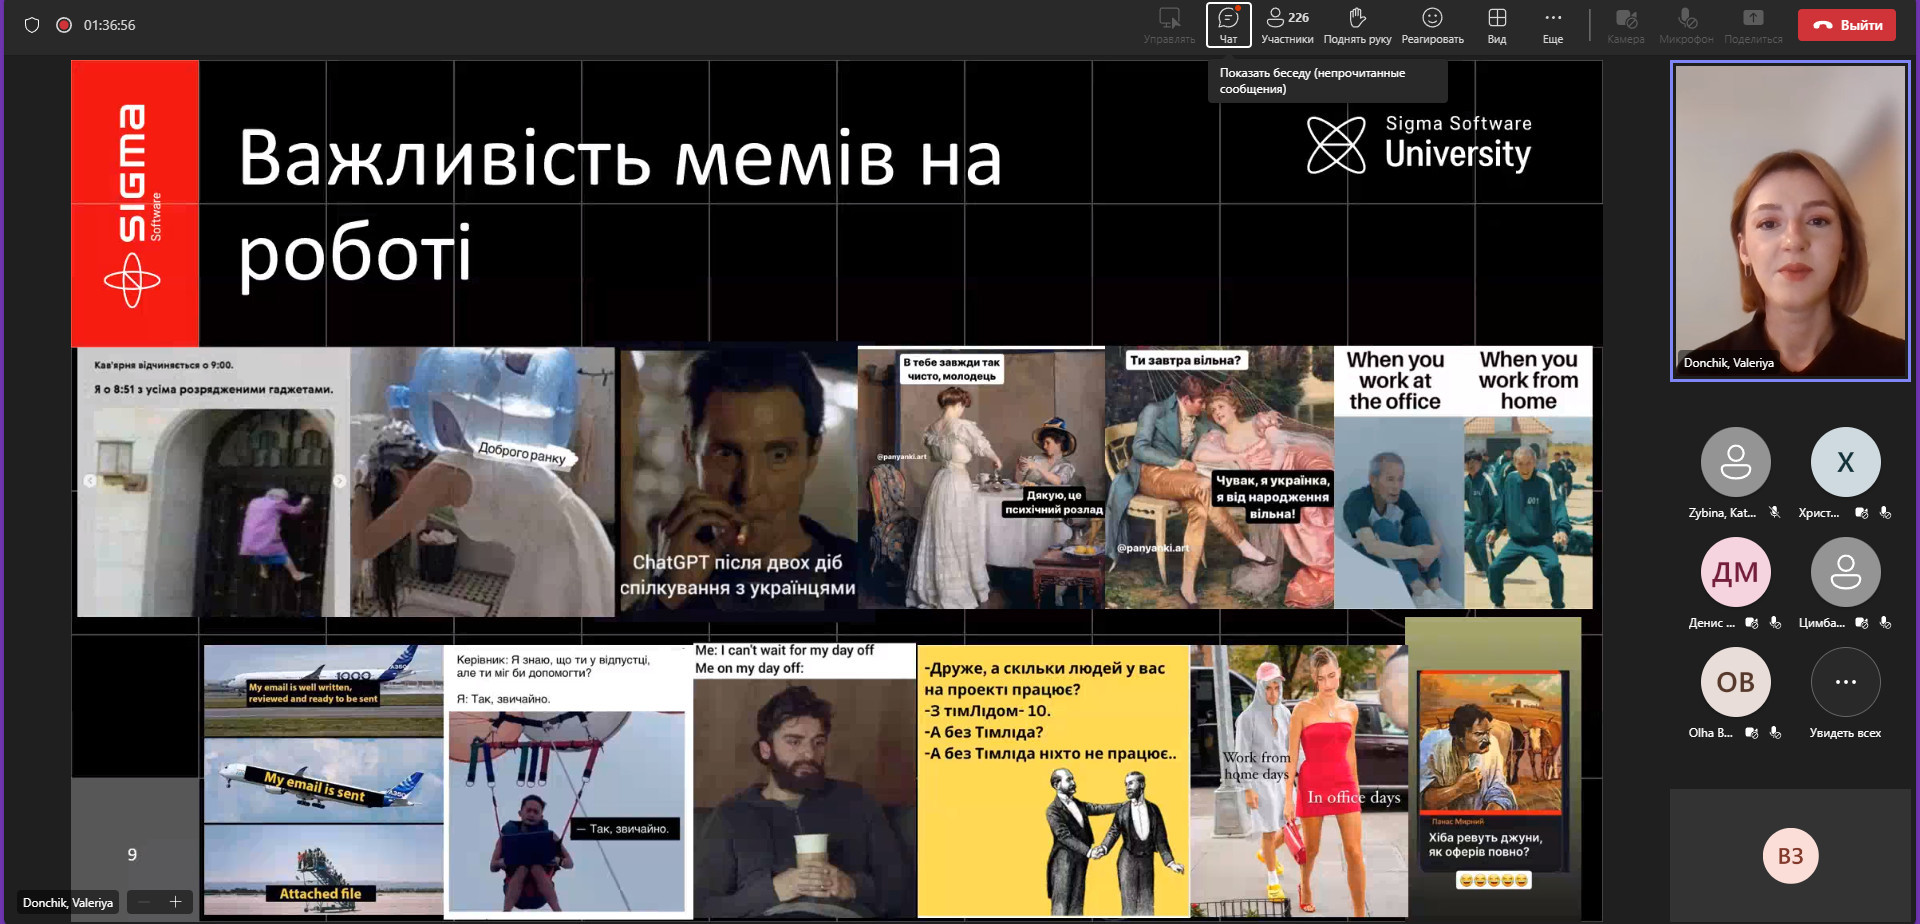
Task: Open the Reactions menu
Action: tap(1432, 25)
